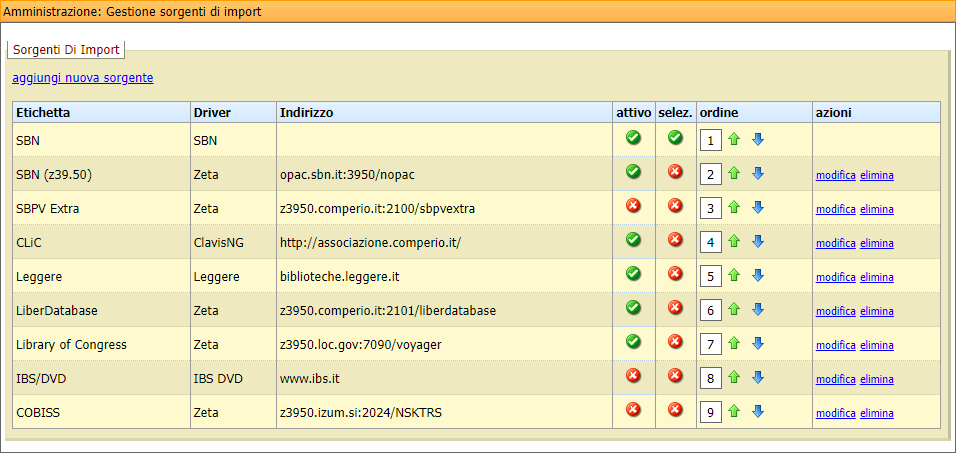
Task: Open the Sorgenti Di Import tab
Action: pyautogui.click(x=66, y=49)
